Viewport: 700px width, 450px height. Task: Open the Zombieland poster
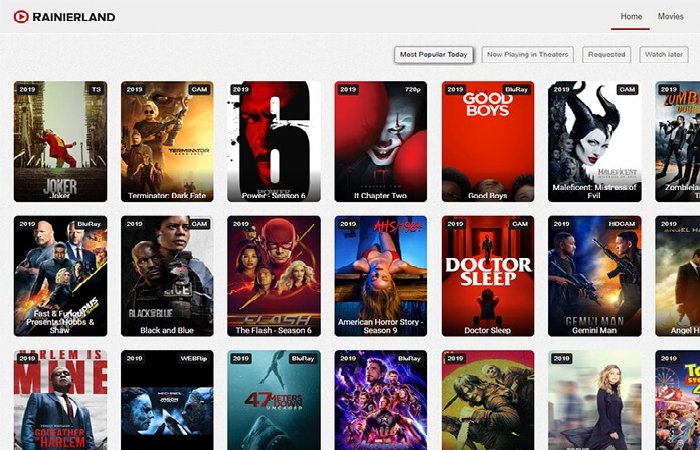678,141
